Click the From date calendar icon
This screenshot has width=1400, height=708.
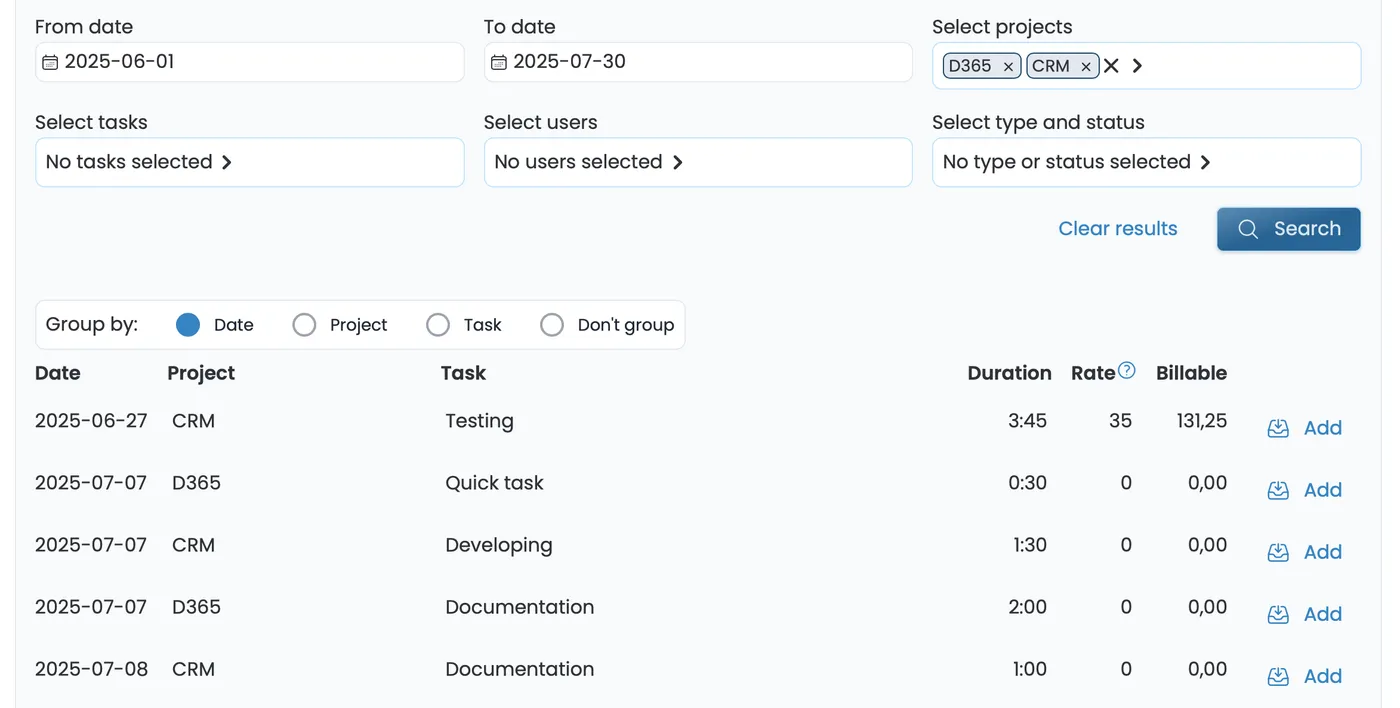tap(50, 62)
